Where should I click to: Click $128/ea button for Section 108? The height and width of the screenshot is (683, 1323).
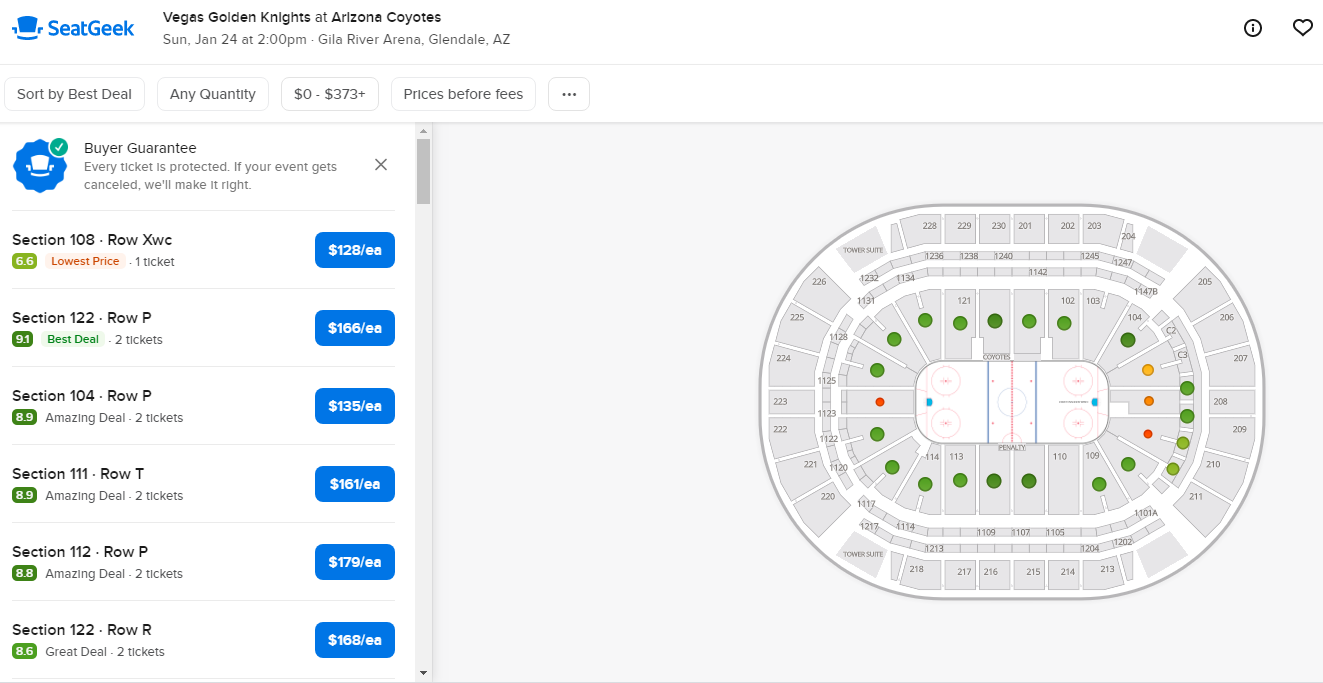355,250
